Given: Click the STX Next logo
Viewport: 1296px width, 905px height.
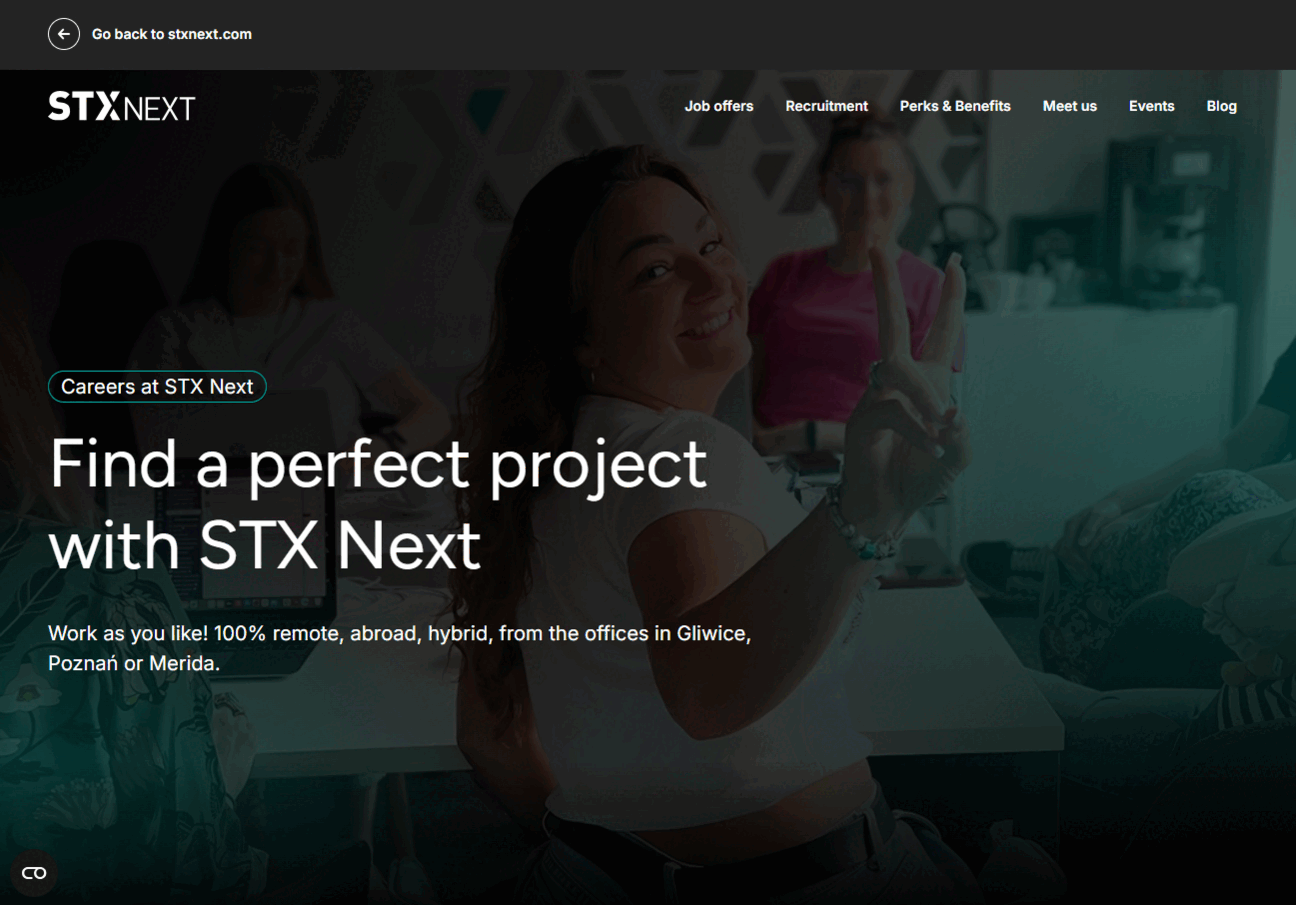Looking at the screenshot, I should click(x=122, y=106).
